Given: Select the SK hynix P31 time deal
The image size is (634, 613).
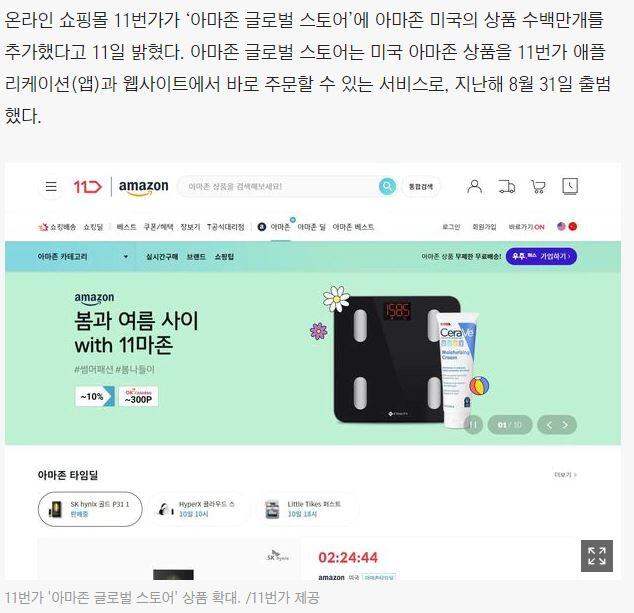Looking at the screenshot, I should 90,509.
